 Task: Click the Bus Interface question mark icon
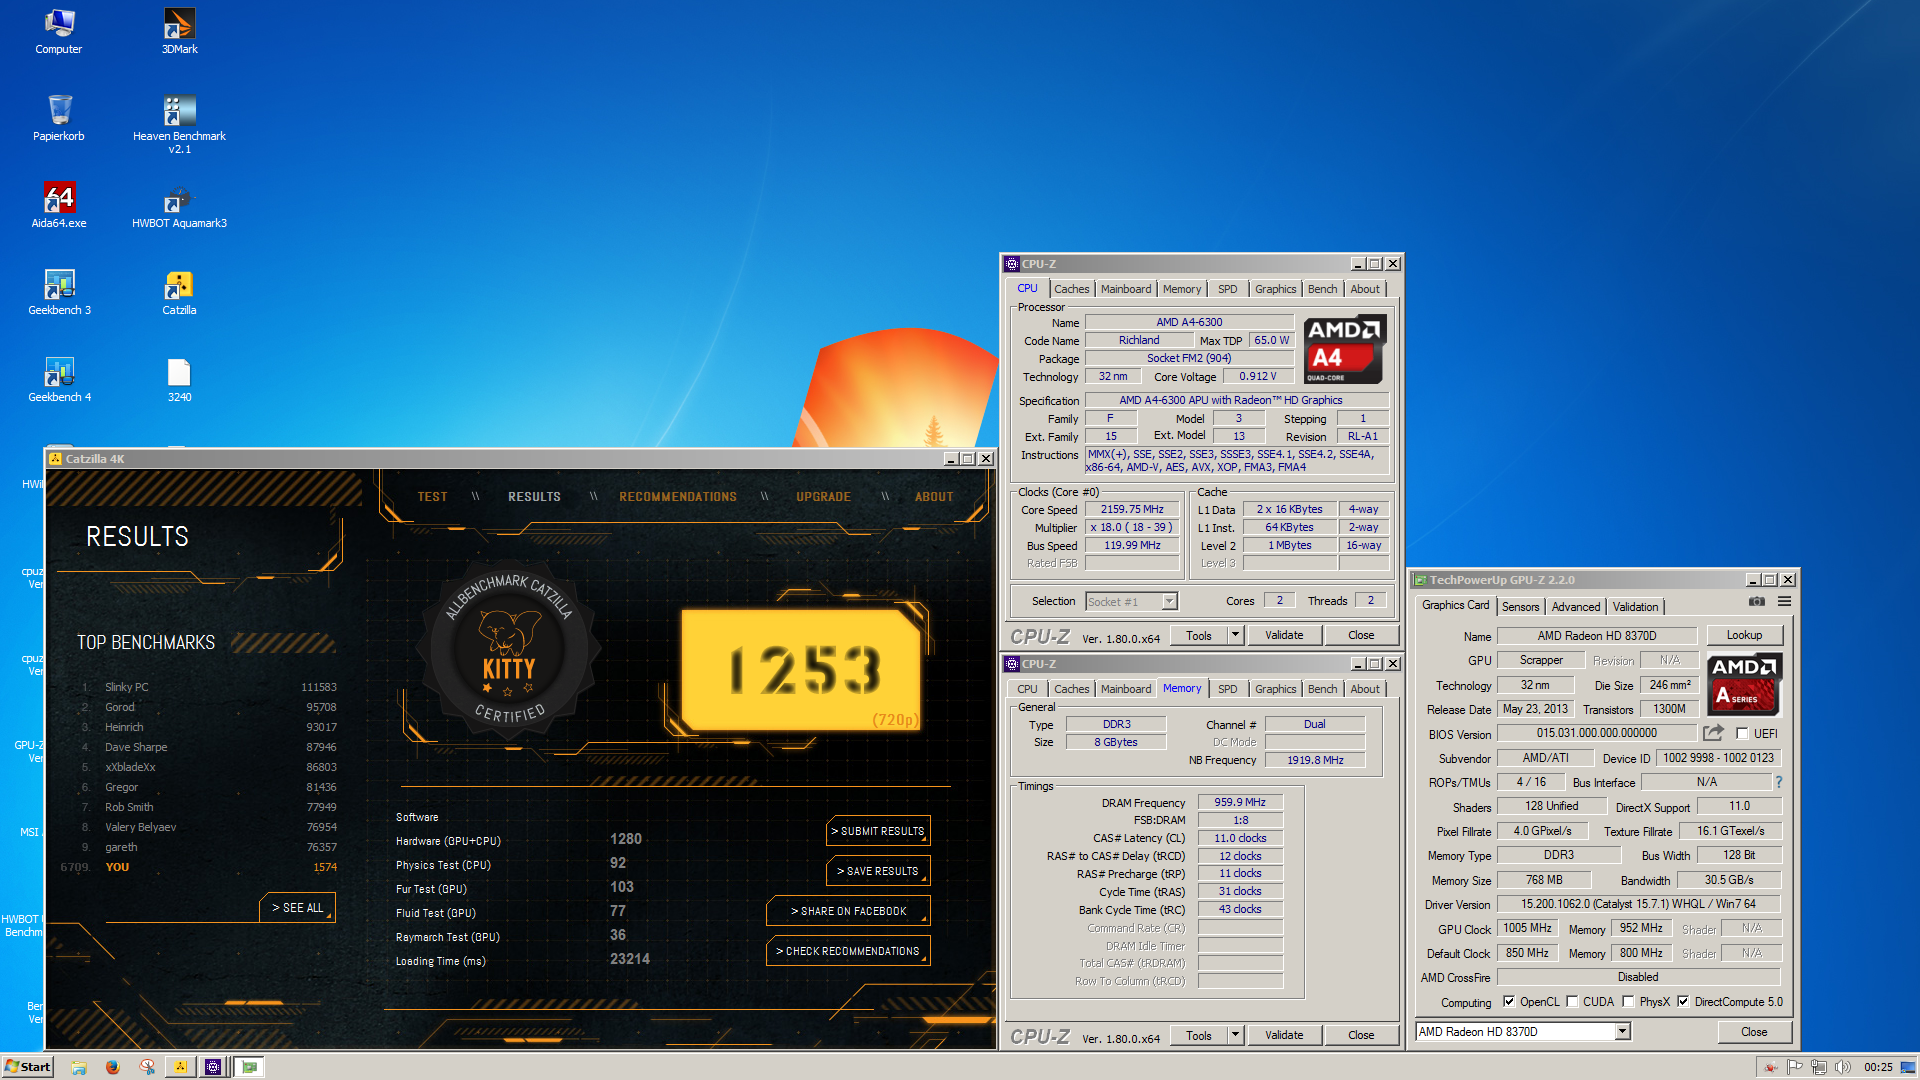[x=1779, y=782]
